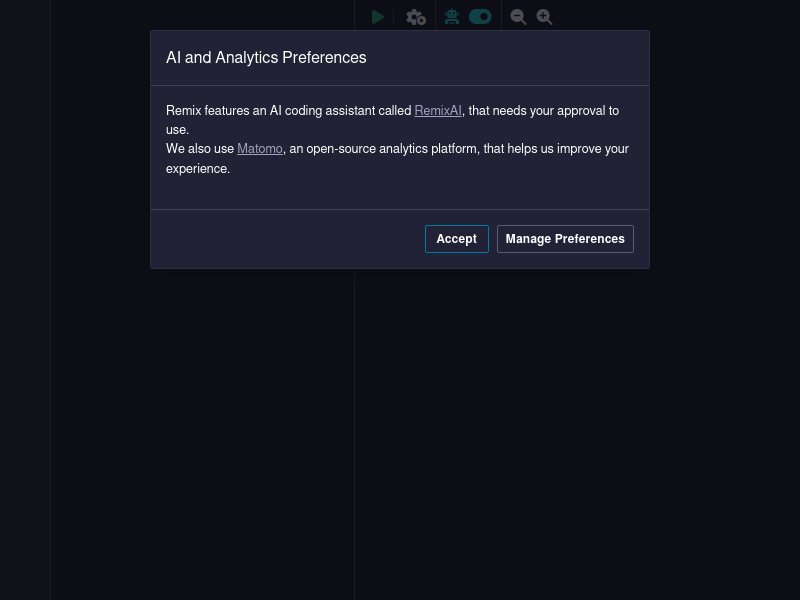Image resolution: width=800 pixels, height=600 pixels.
Task: Click the RemixAI robot icon in toolbar
Action: [452, 17]
